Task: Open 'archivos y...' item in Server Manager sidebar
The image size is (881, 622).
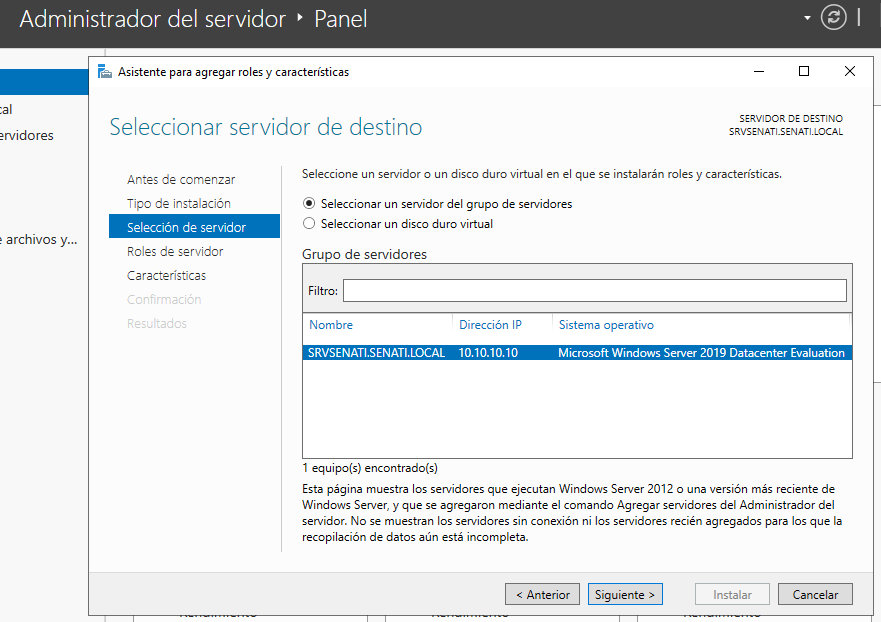Action: point(39,239)
